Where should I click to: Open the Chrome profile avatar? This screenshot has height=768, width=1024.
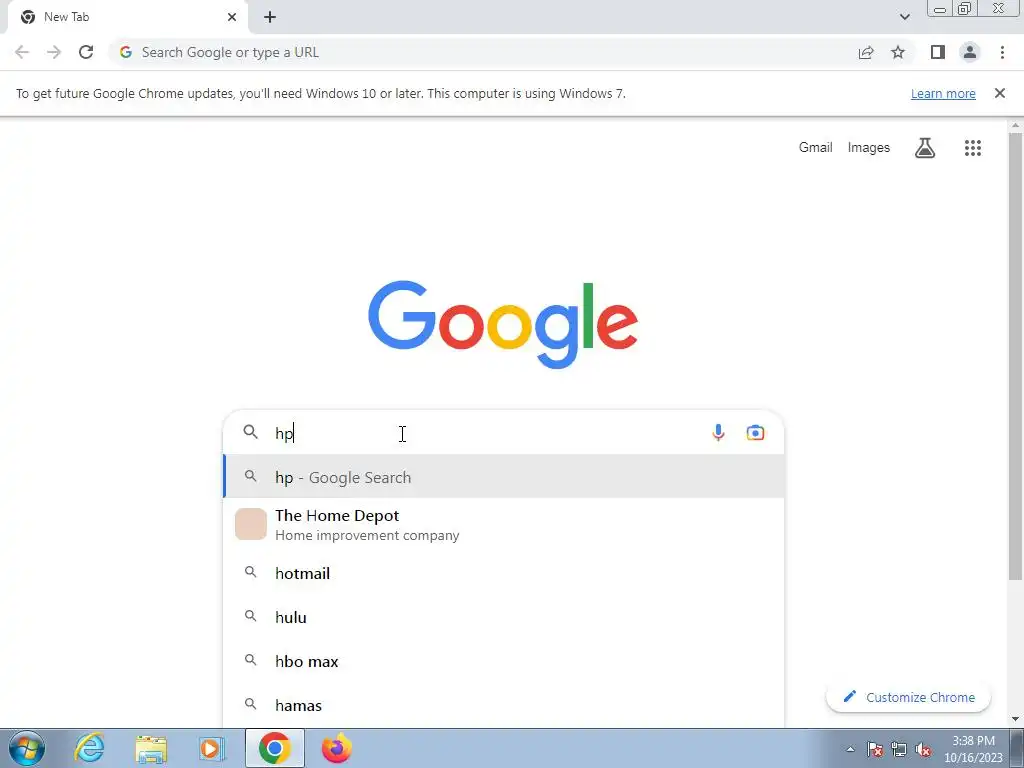click(970, 52)
